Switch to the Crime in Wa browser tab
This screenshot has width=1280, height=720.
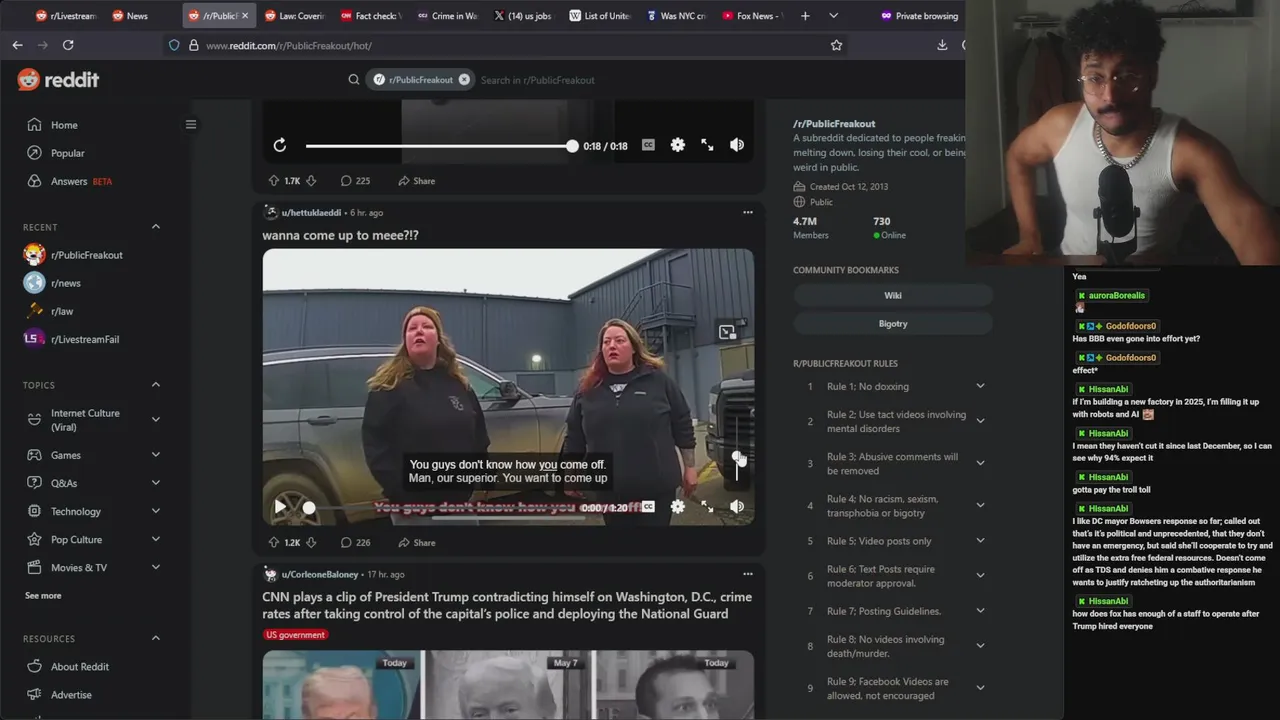446,16
